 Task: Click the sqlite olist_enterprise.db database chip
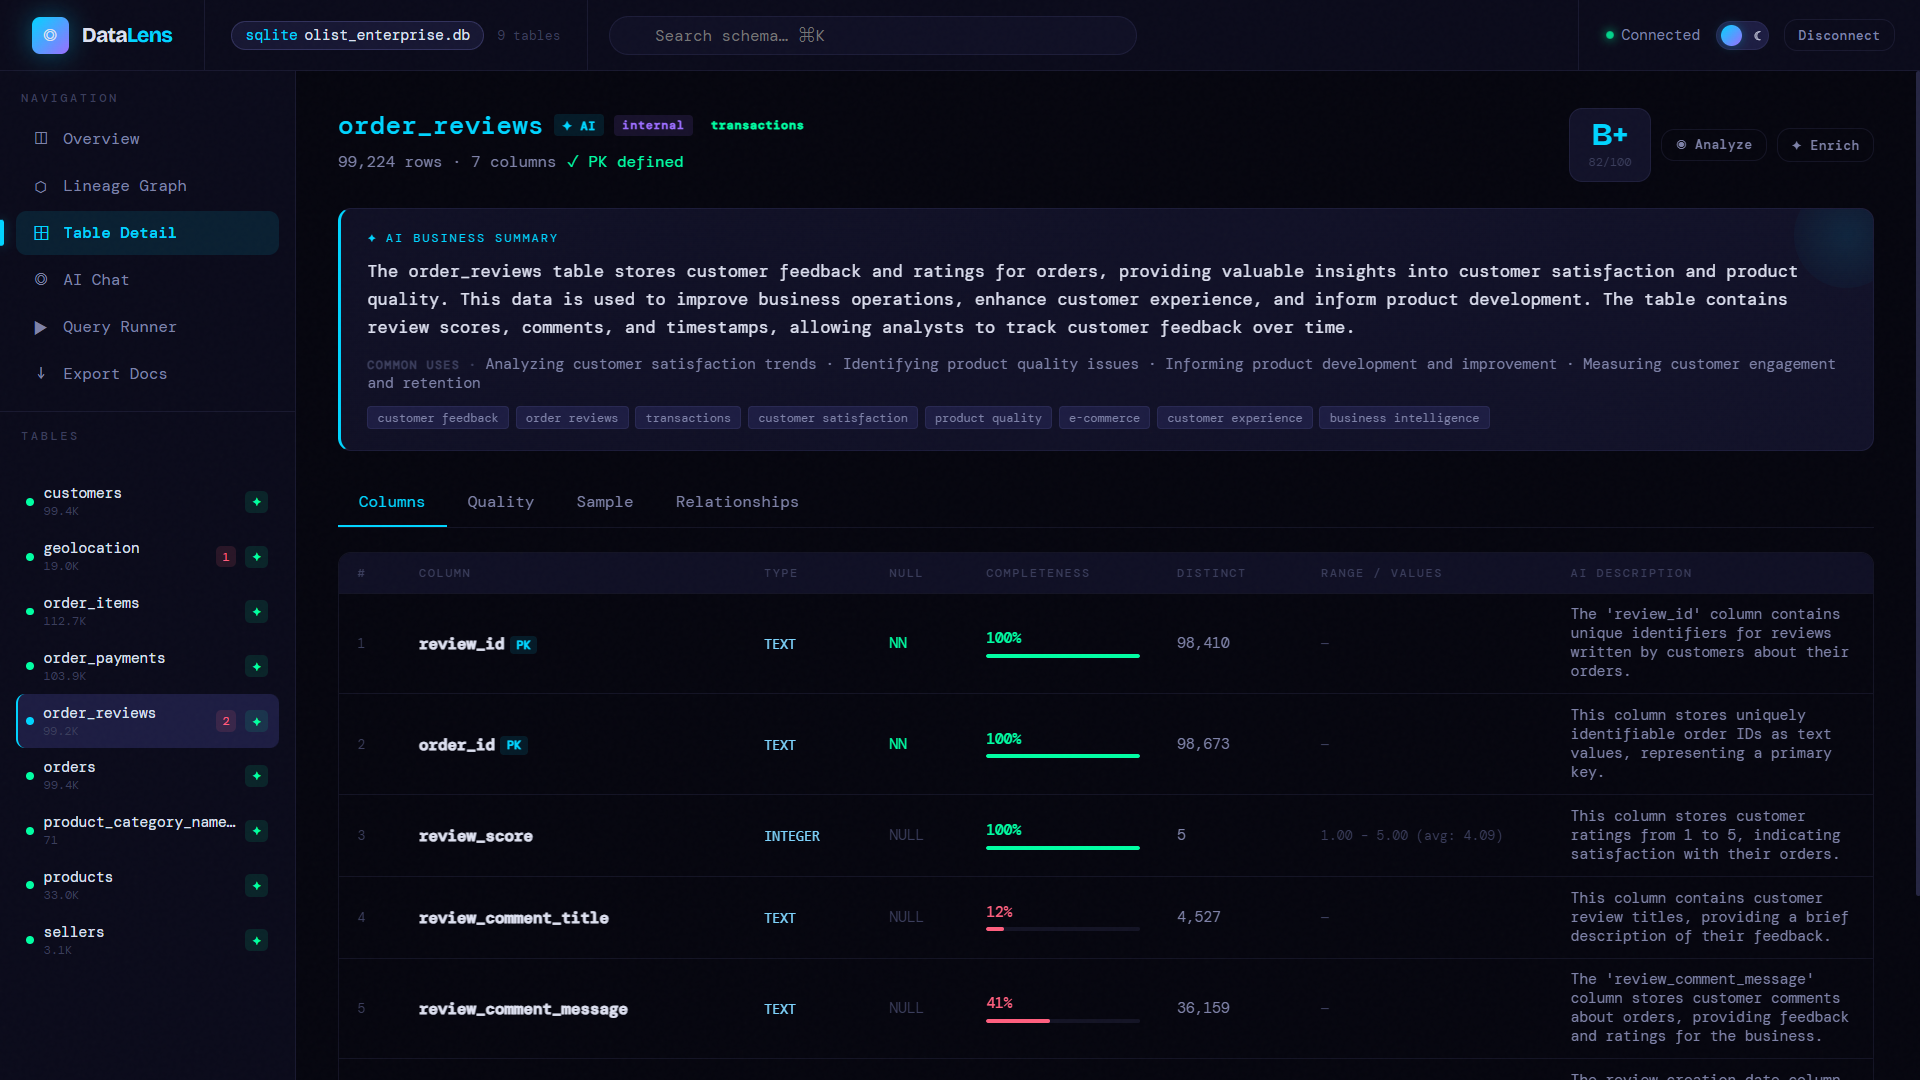(x=358, y=35)
